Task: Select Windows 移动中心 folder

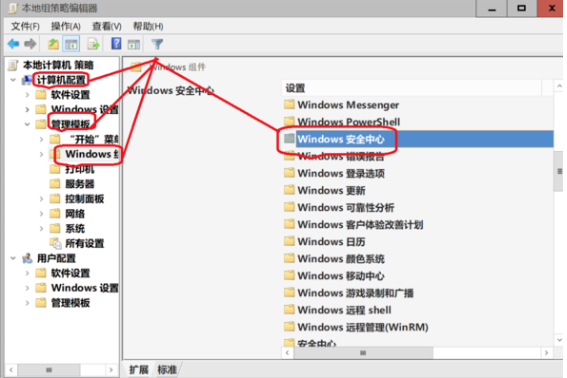Action: [x=341, y=276]
